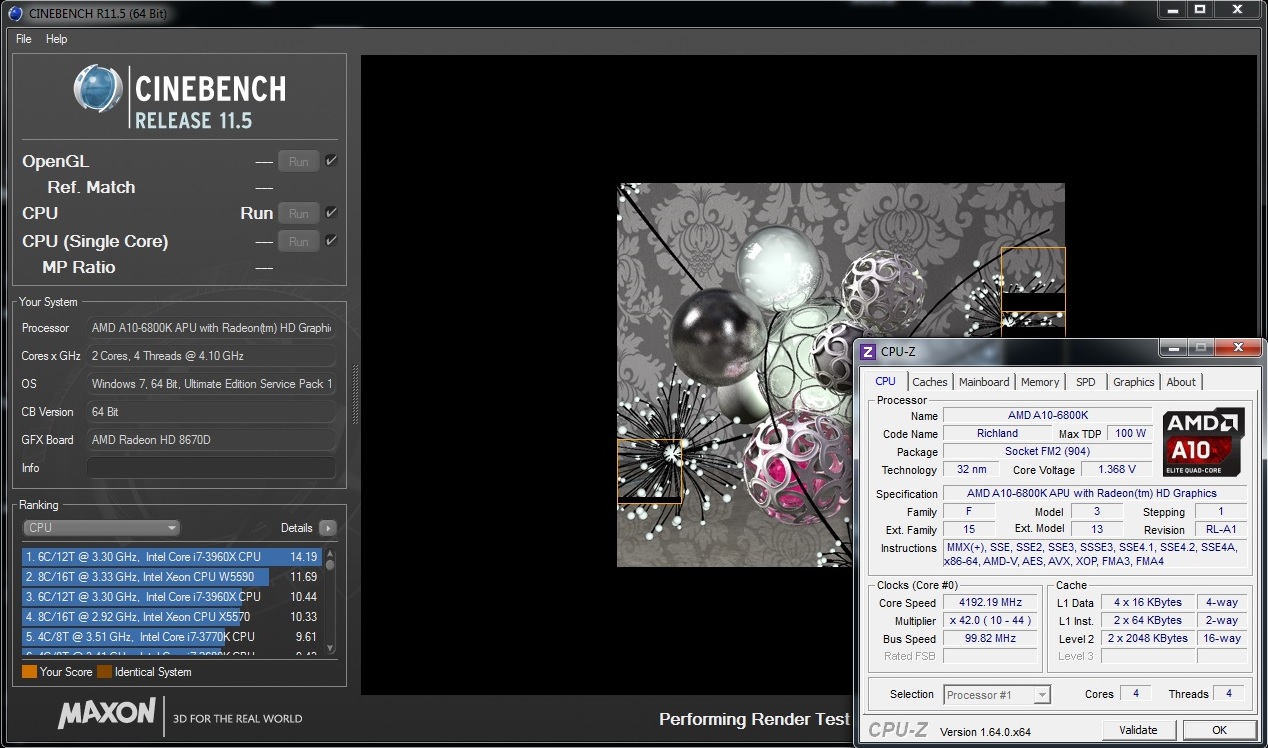Click Run button for CPU (Single Core)

(x=299, y=241)
